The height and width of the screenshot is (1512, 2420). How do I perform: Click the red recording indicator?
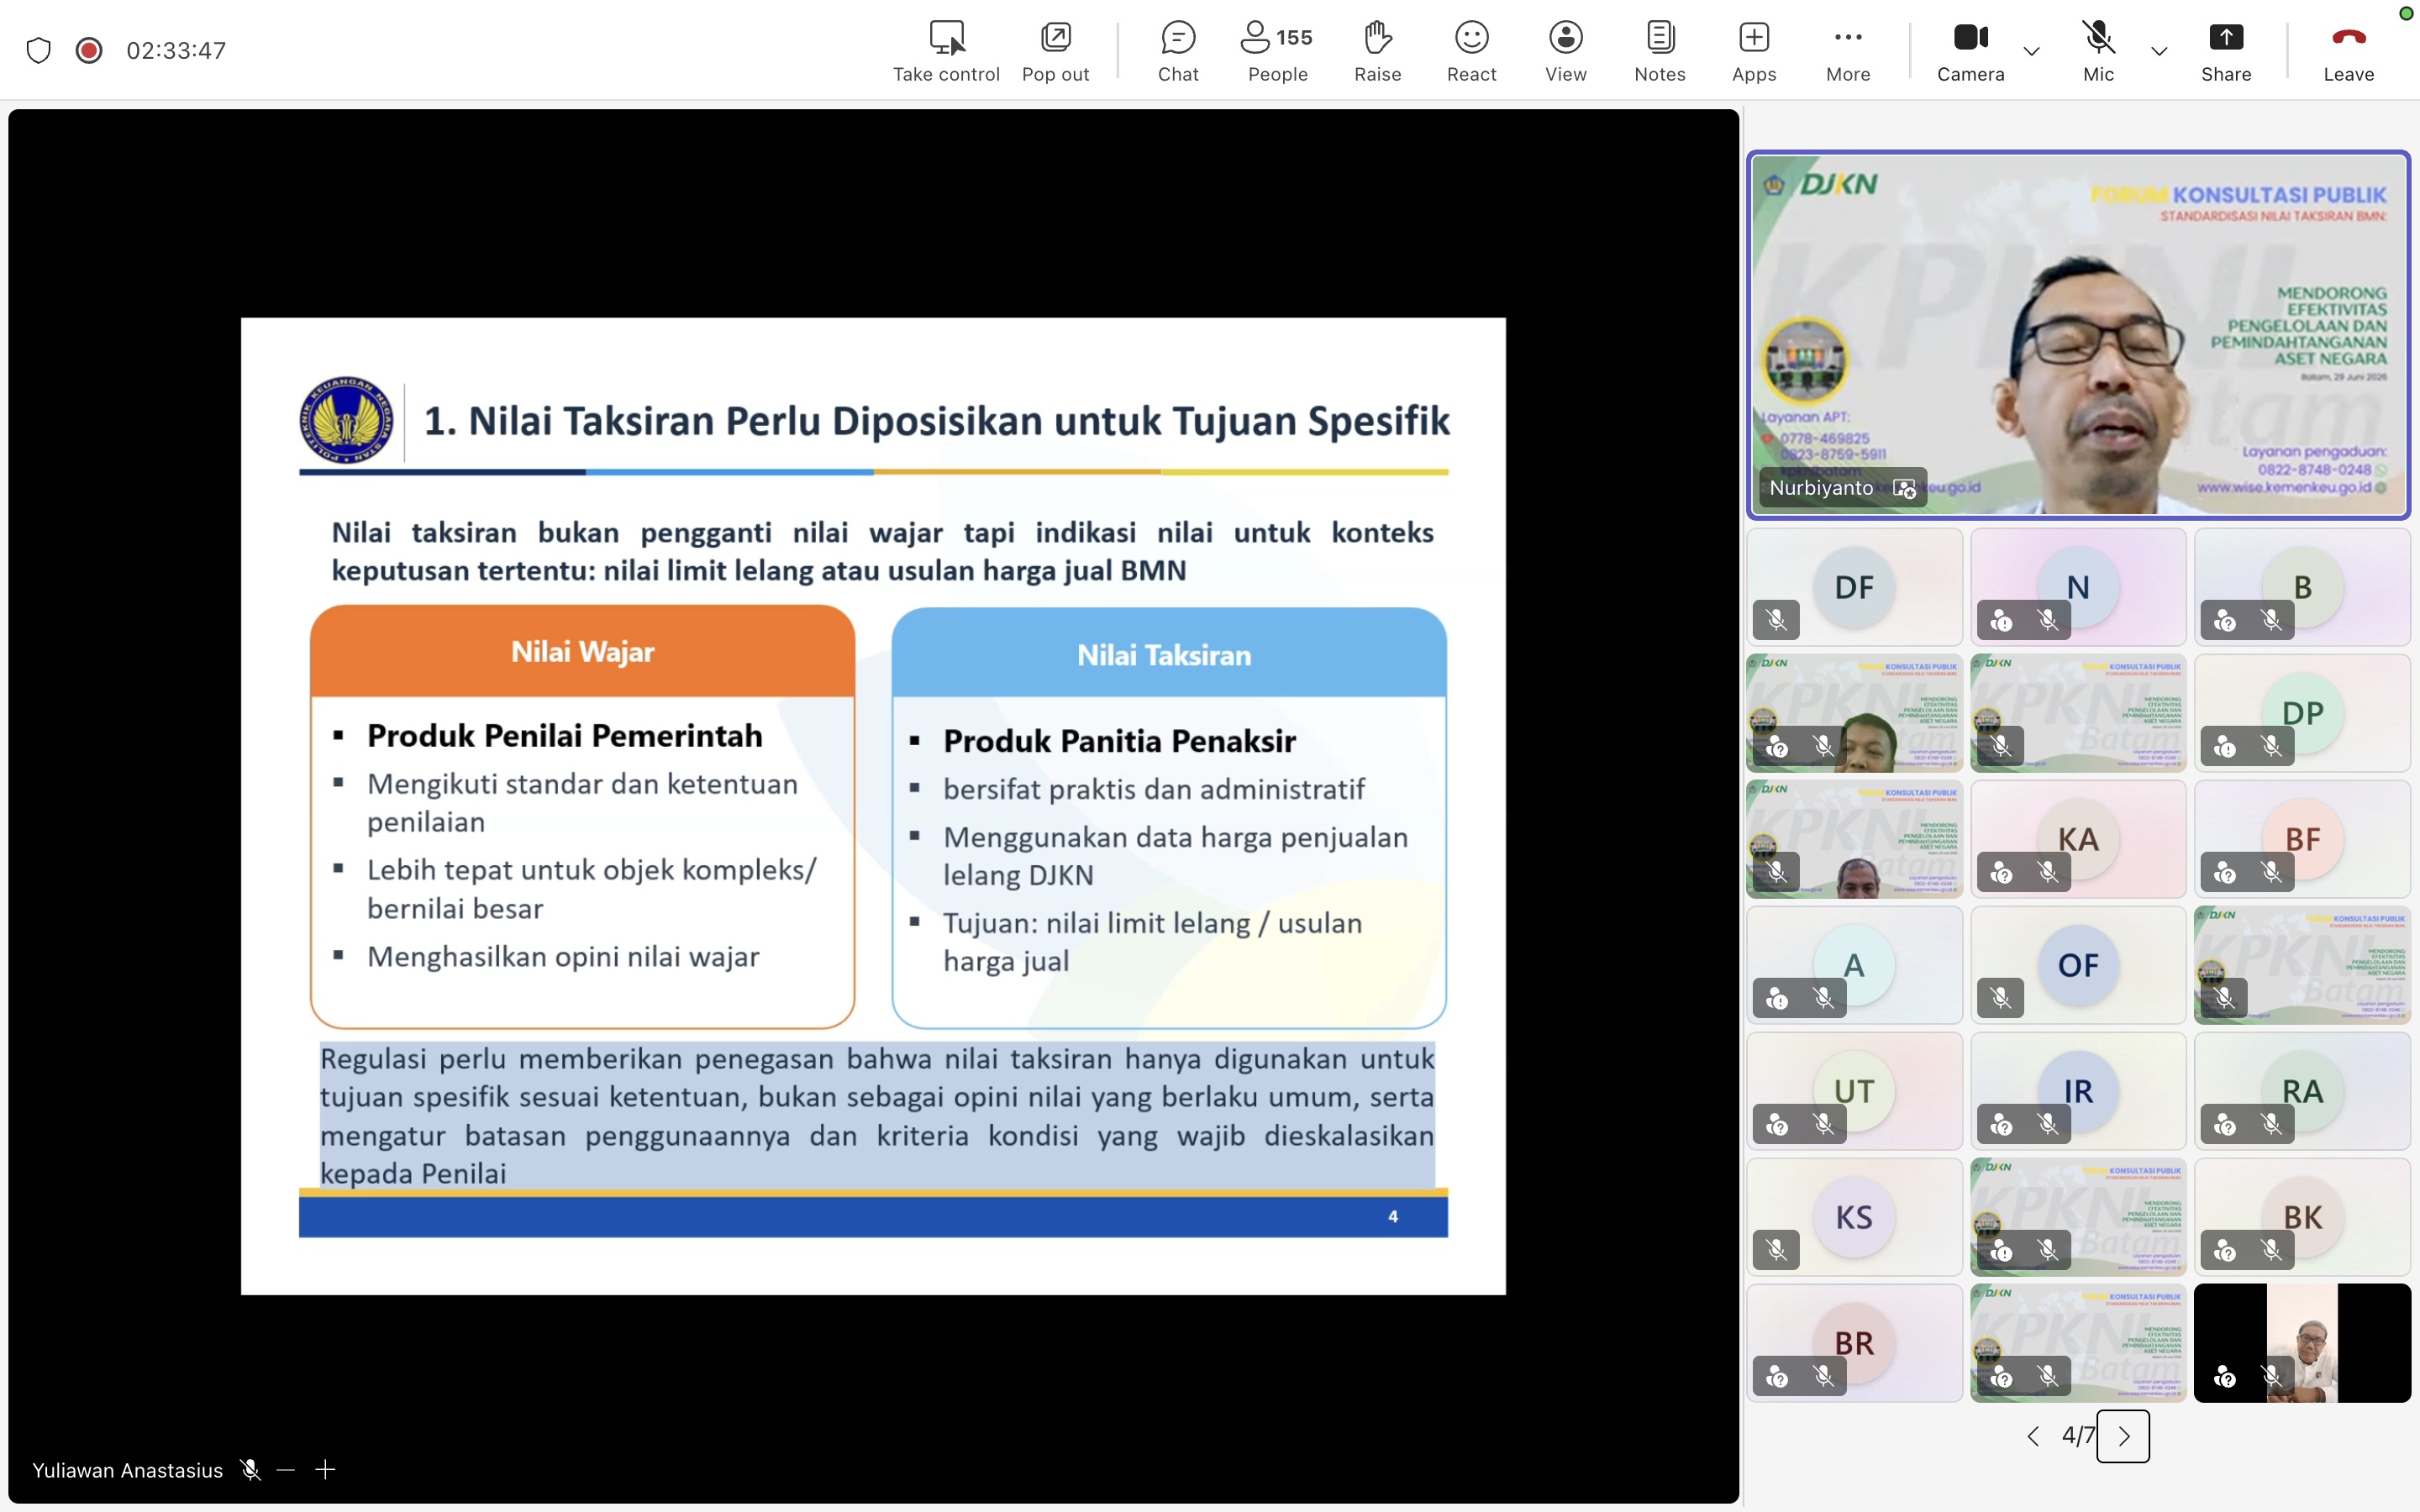click(x=89, y=50)
